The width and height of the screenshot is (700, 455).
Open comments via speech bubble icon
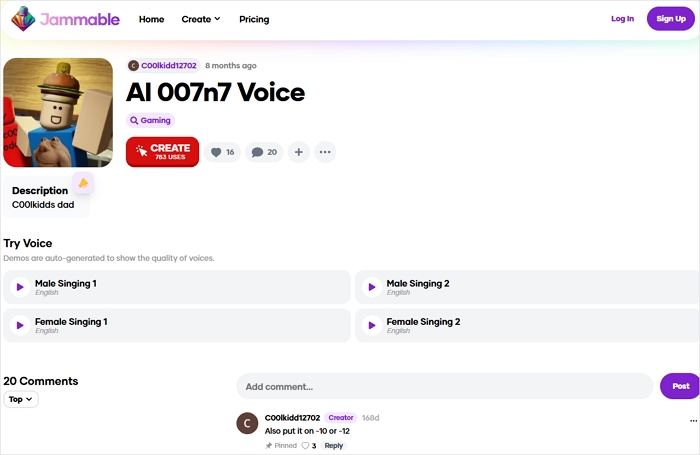(264, 152)
